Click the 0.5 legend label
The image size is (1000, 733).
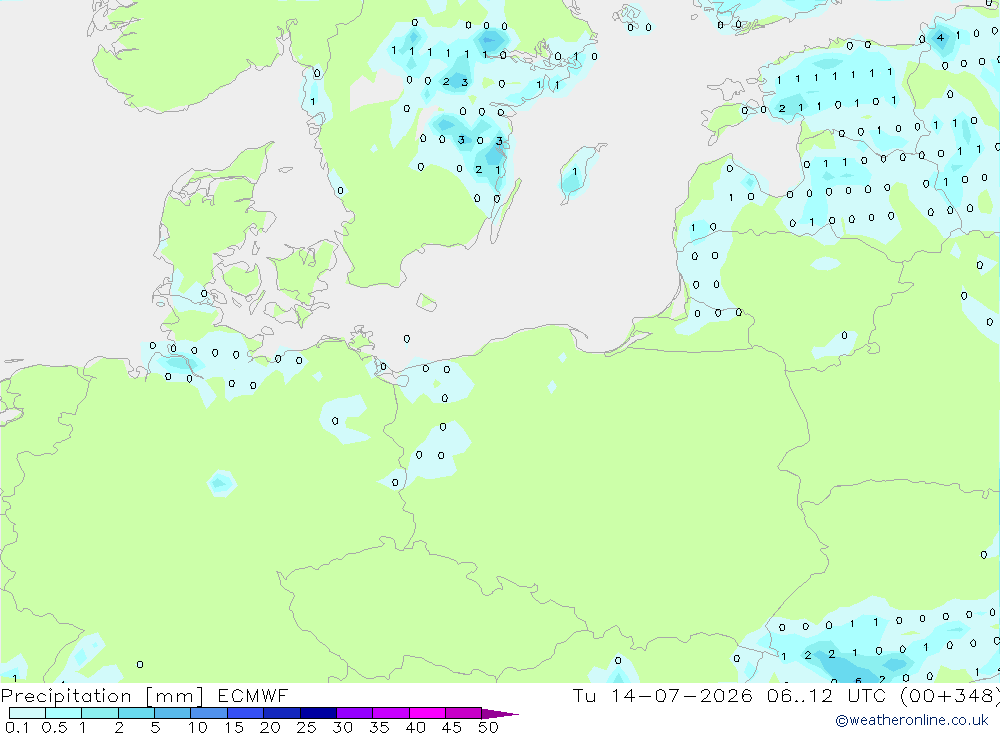[54, 727]
